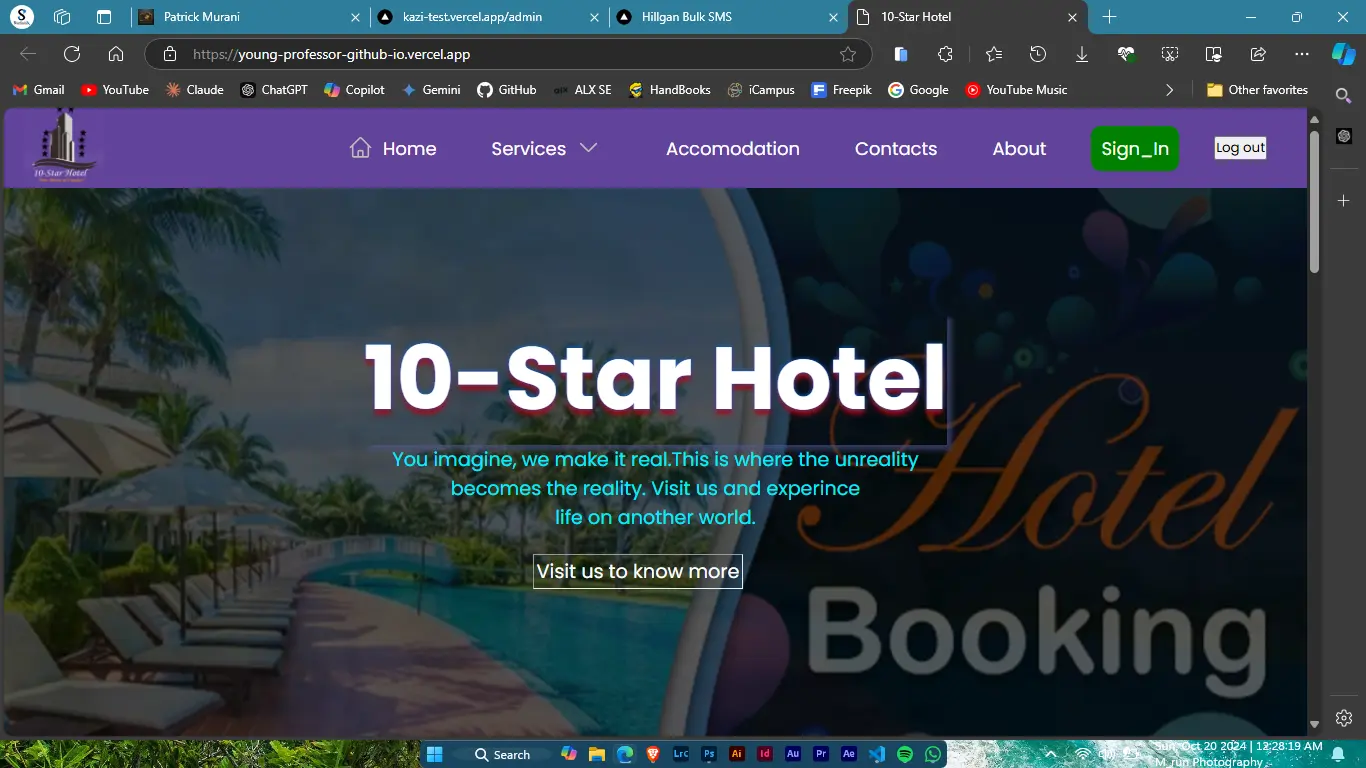This screenshot has width=1366, height=768.
Task: Open the taskbar date and time
Action: (x=1240, y=747)
